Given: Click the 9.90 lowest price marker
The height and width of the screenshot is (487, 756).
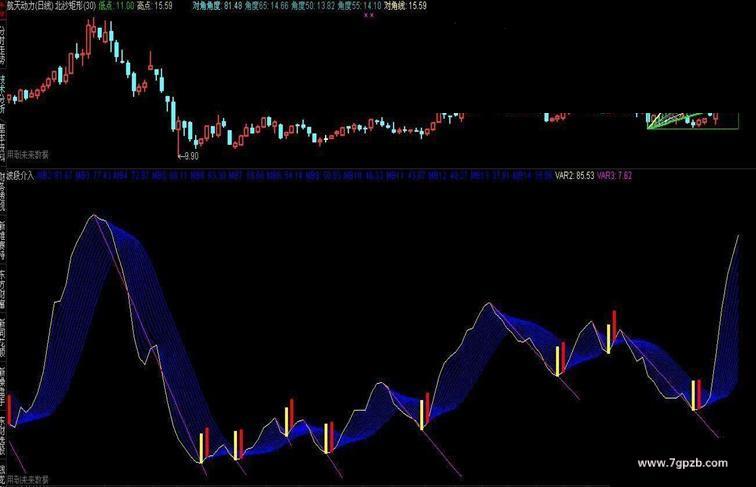Looking at the screenshot, I should 189,156.
